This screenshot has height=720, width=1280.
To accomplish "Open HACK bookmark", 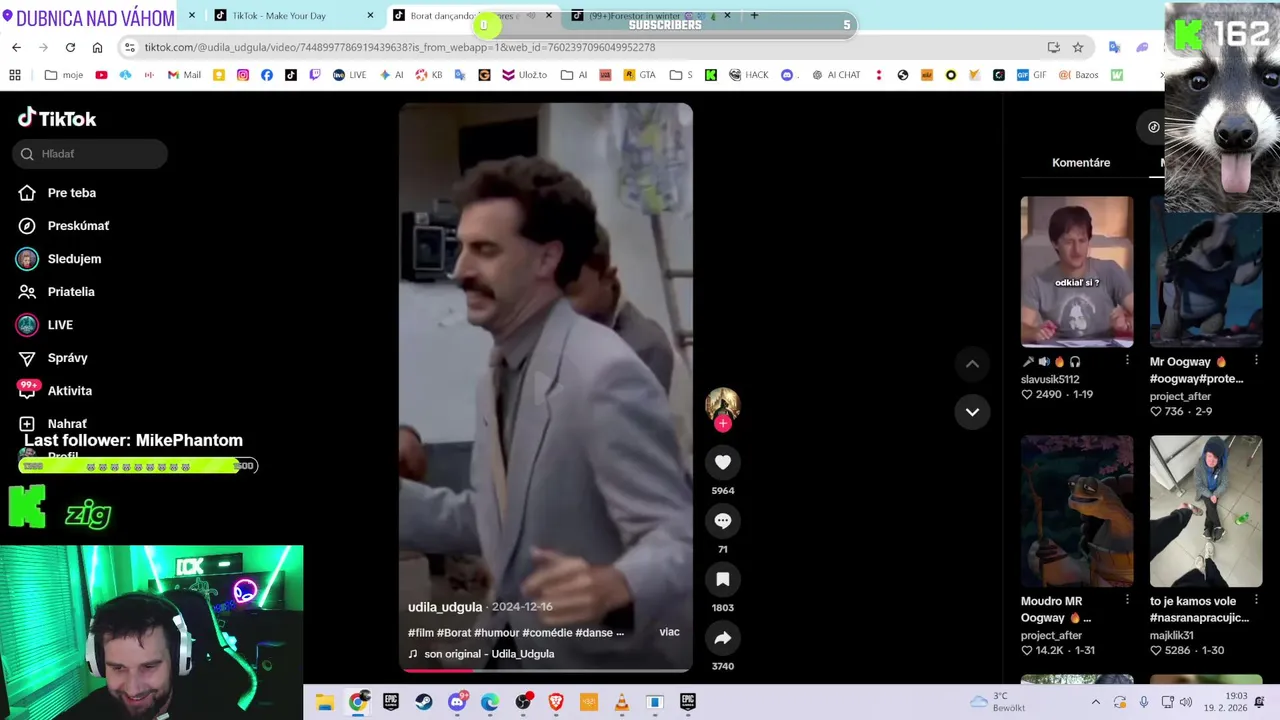I will [x=749, y=75].
